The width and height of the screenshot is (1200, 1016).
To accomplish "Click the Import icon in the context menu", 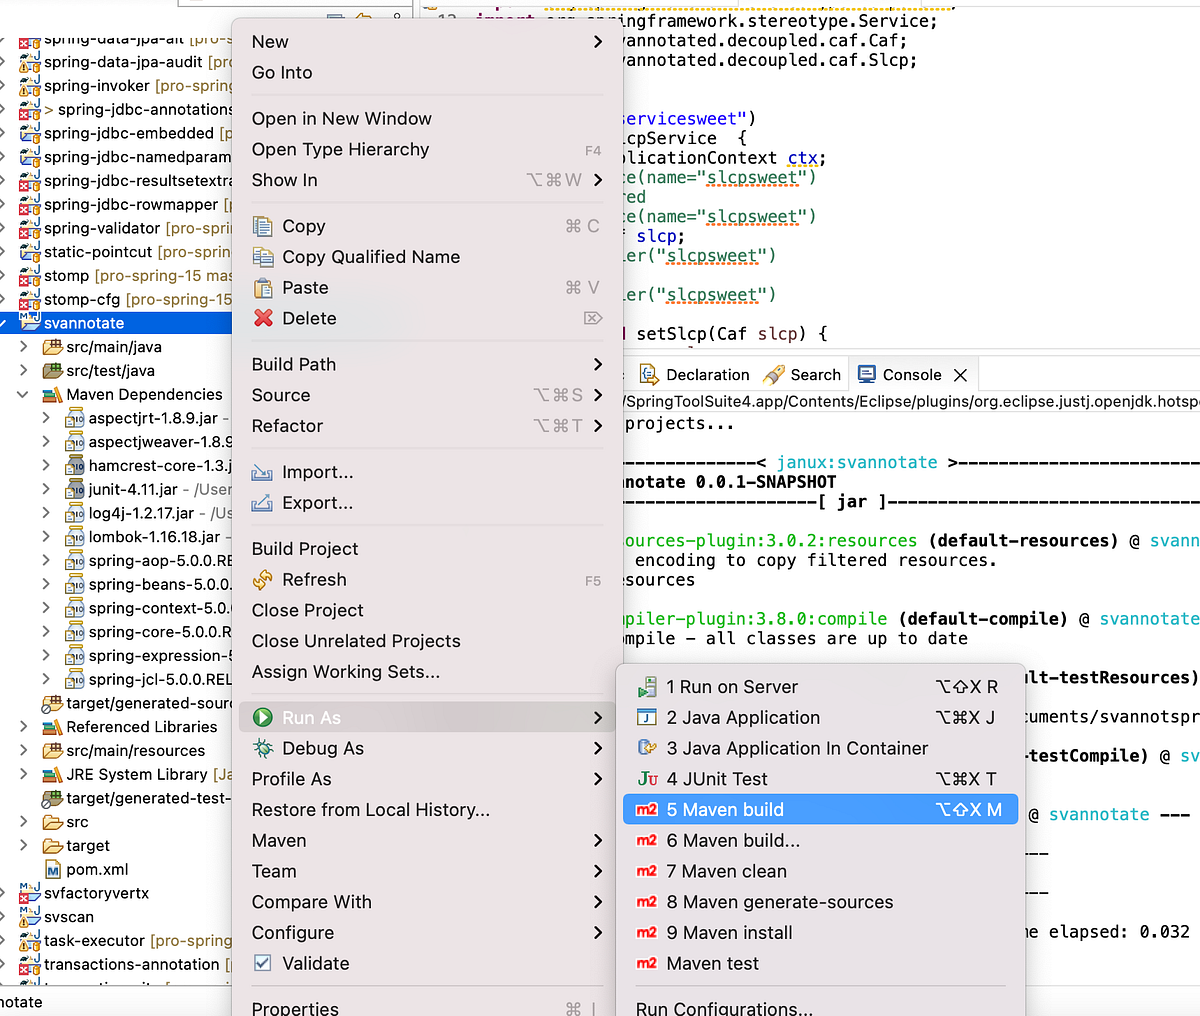I will click(263, 471).
